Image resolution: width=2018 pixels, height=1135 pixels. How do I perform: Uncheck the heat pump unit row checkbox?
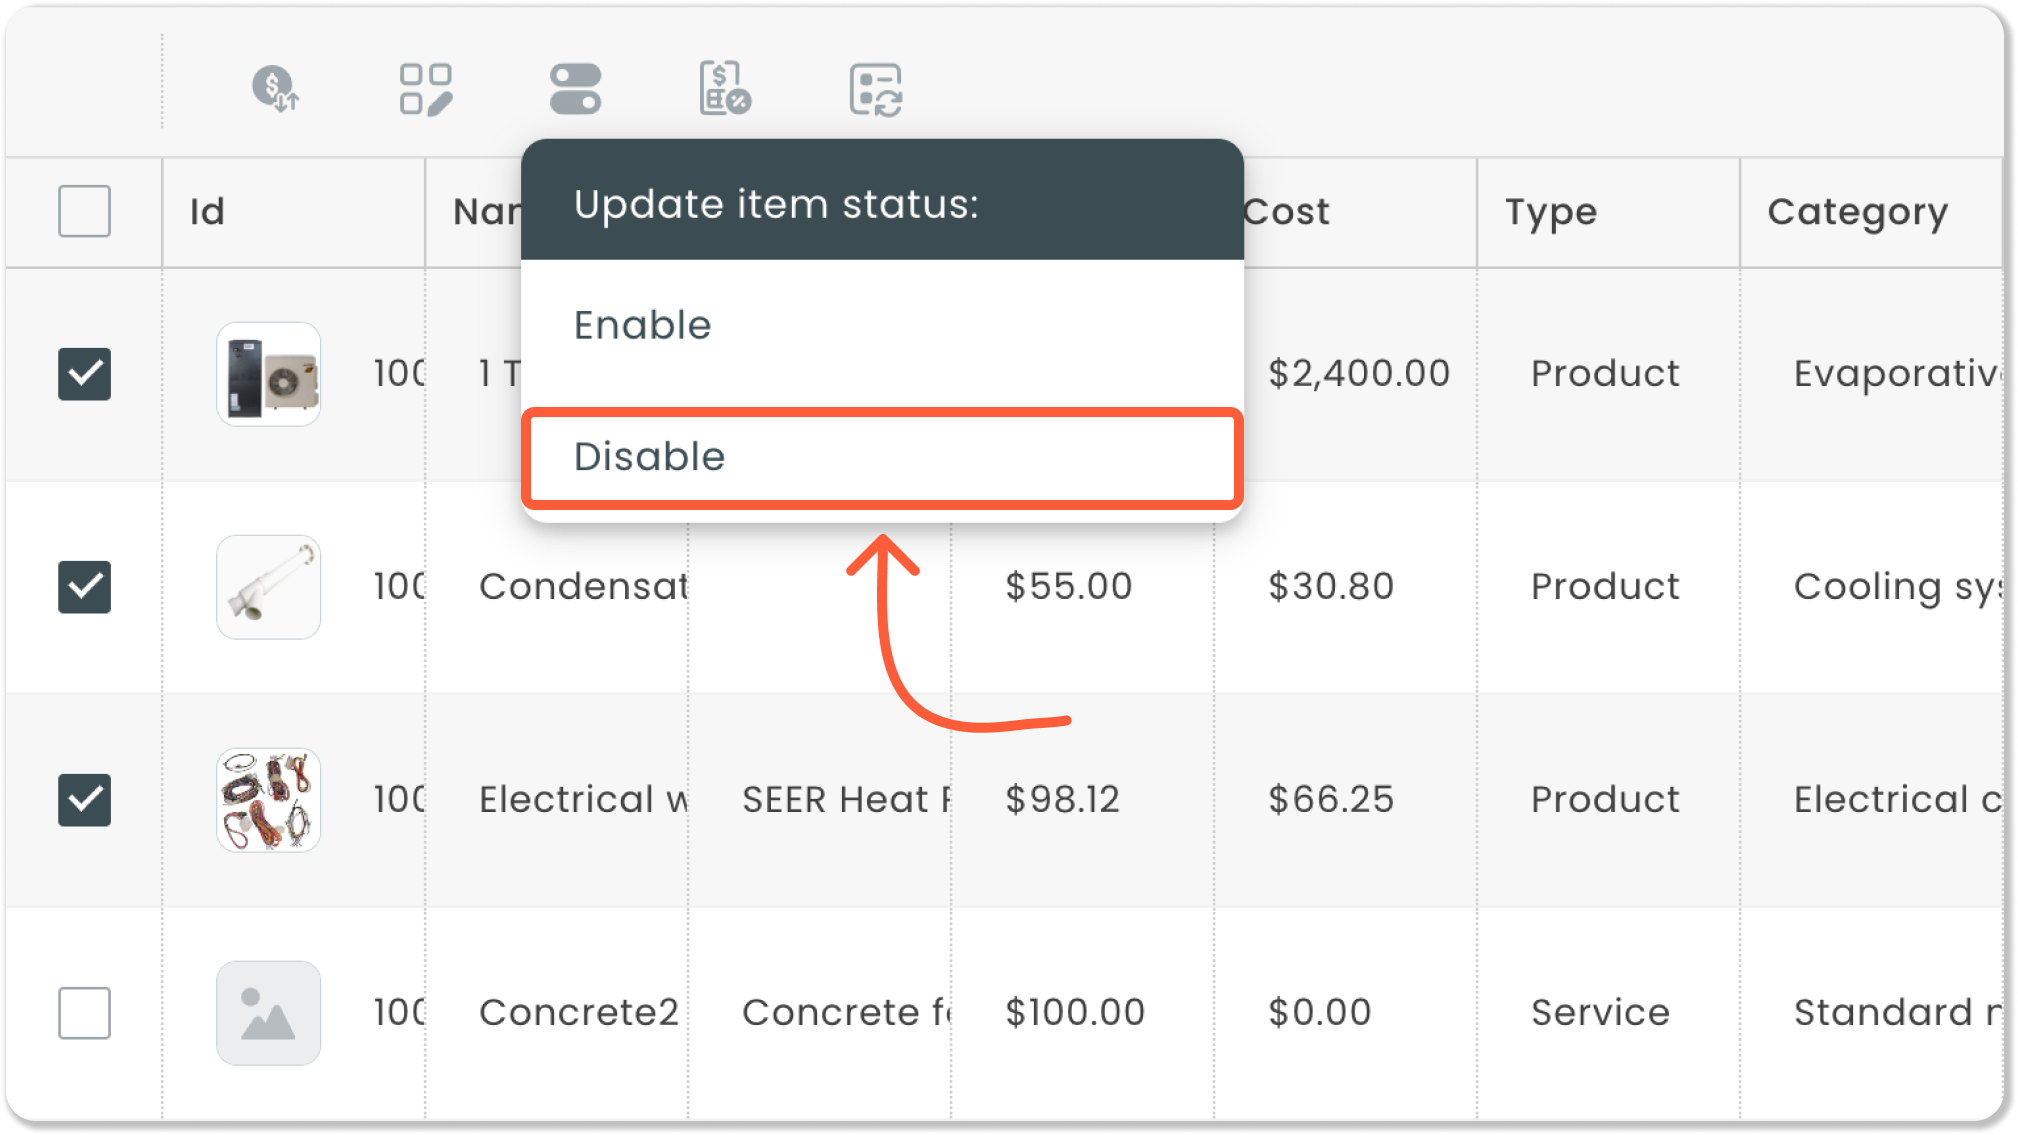(85, 374)
